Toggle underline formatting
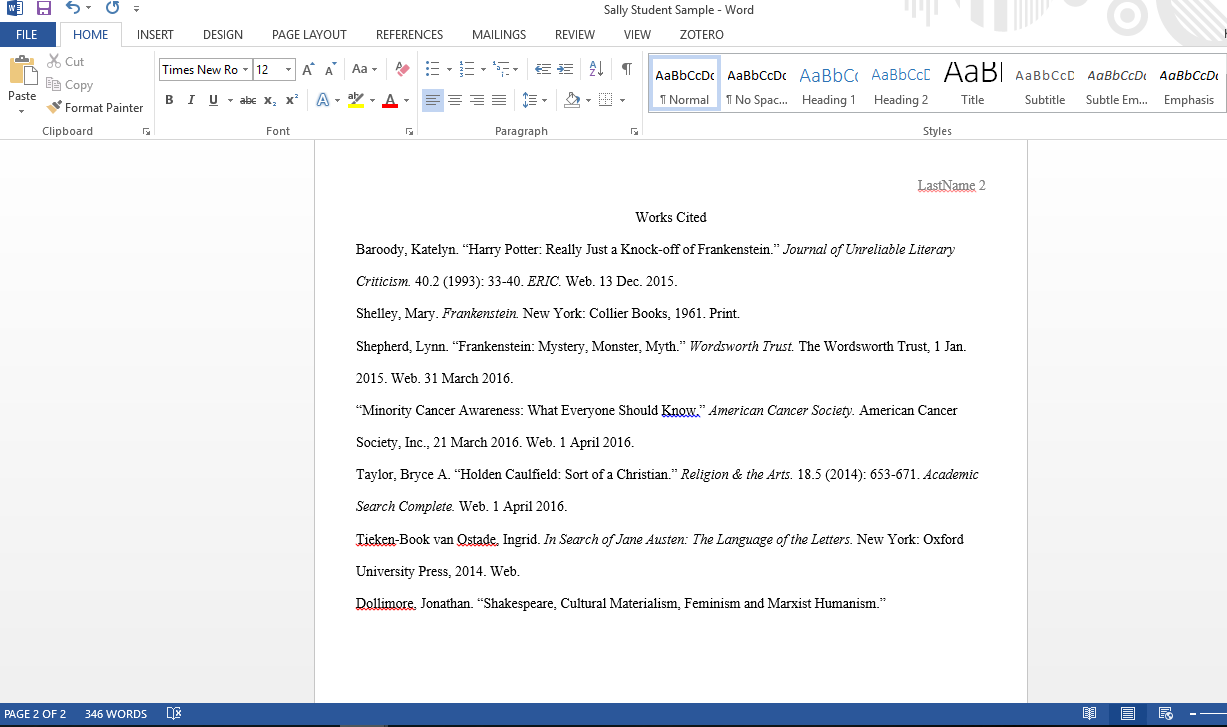Screen dimensions: 1227x727 [211, 99]
